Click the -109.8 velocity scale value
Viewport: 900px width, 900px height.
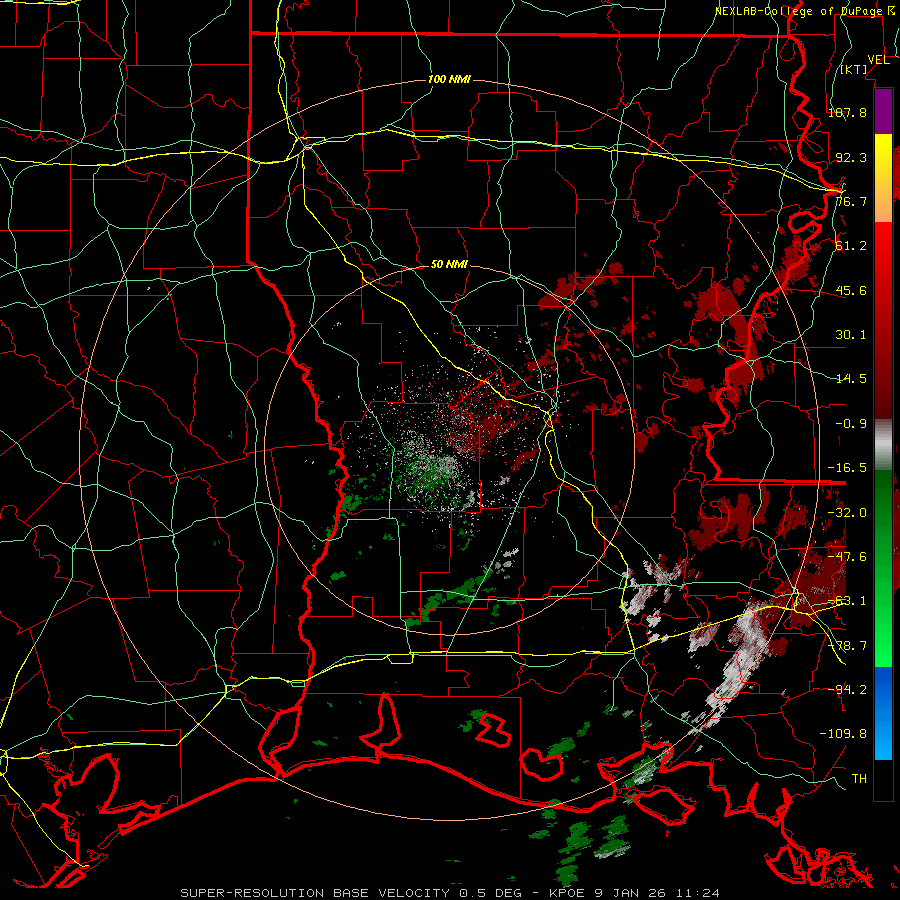click(x=843, y=734)
